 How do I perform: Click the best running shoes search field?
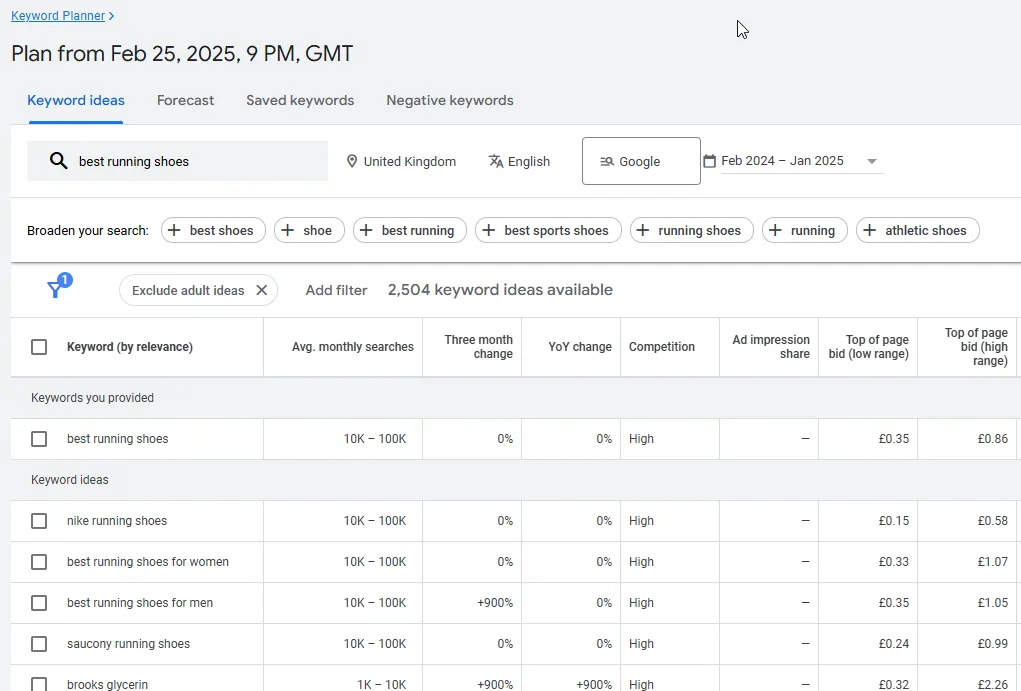[x=177, y=161]
